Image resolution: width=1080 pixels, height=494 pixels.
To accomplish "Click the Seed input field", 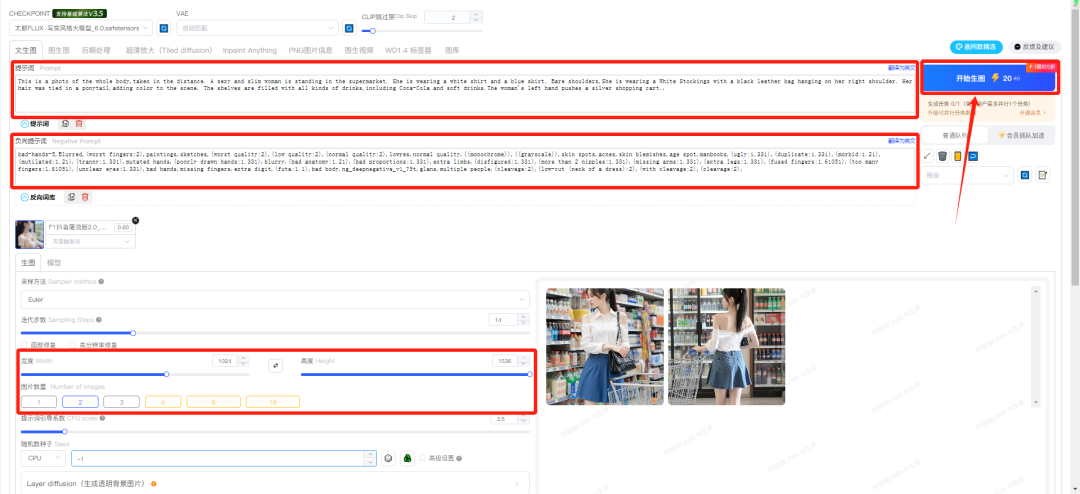I will pyautogui.click(x=223, y=458).
